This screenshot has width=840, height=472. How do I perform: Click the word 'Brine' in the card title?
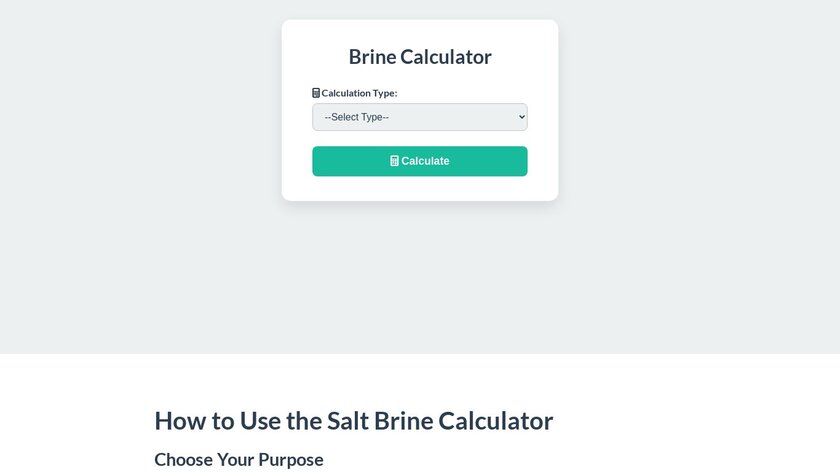(x=373, y=57)
